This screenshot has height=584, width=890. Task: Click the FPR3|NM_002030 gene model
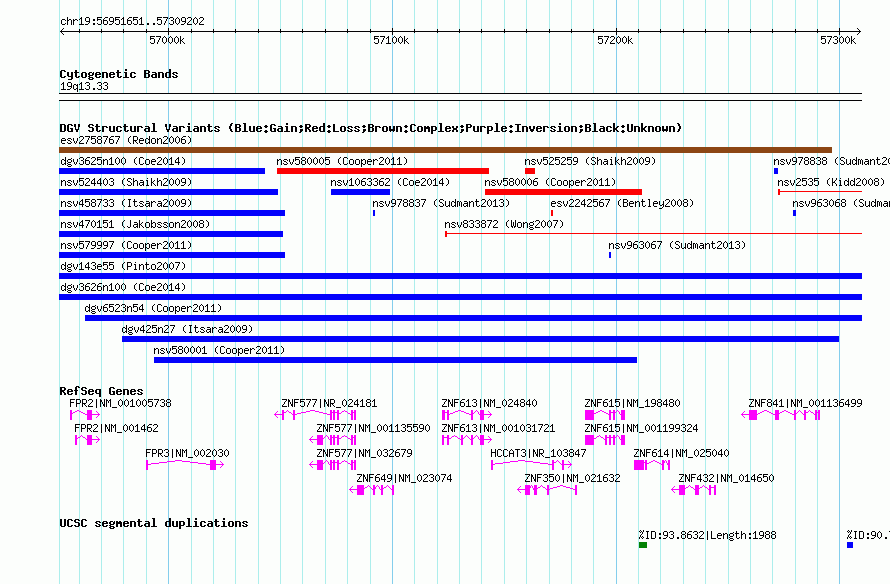185,465
